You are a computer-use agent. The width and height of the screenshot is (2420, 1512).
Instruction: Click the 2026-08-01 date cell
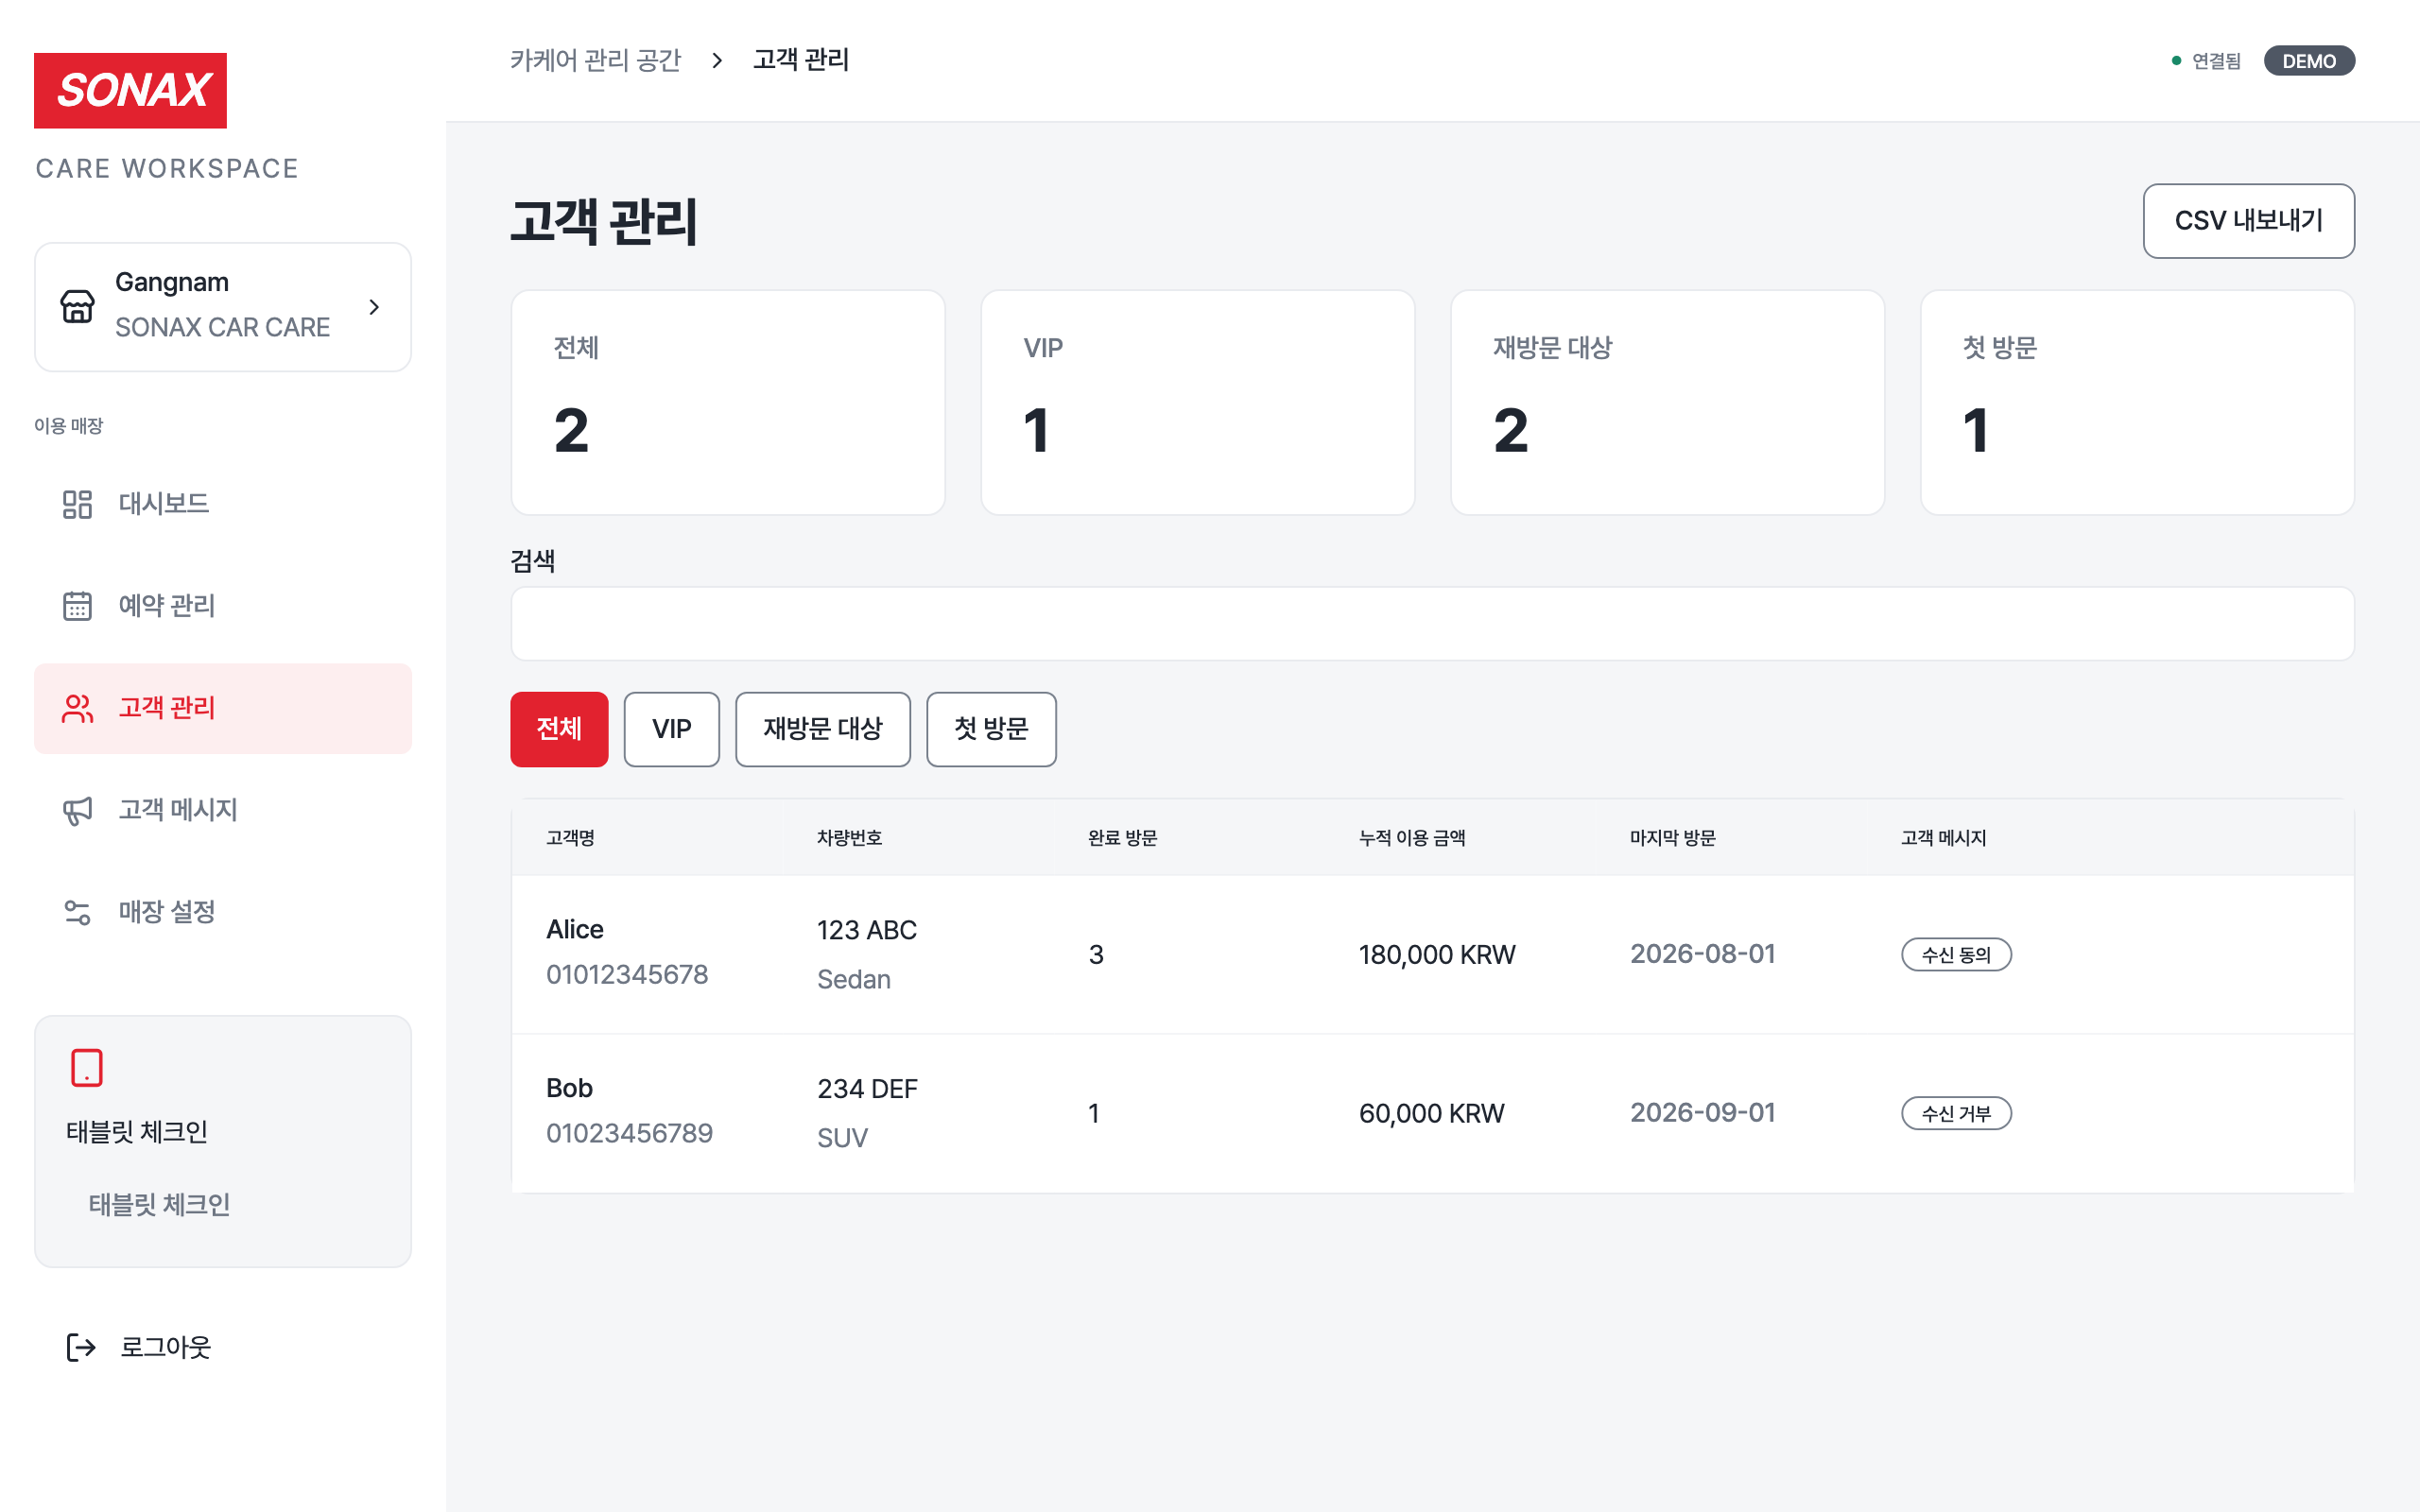1703,954
